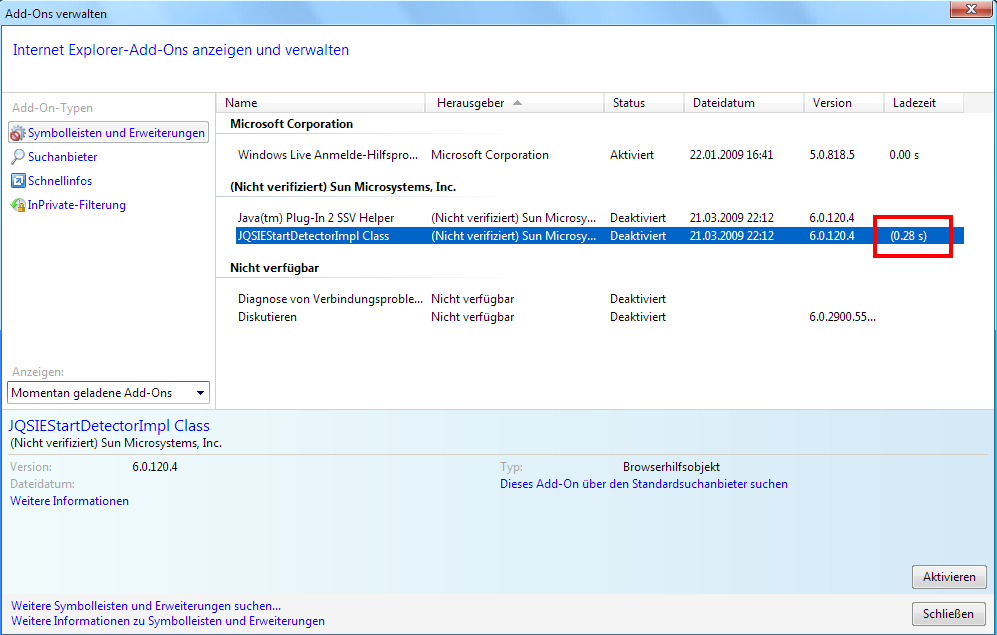Open the 'Weitere Informationen' link in details pane
Image resolution: width=997 pixels, height=635 pixels.
click(69, 501)
